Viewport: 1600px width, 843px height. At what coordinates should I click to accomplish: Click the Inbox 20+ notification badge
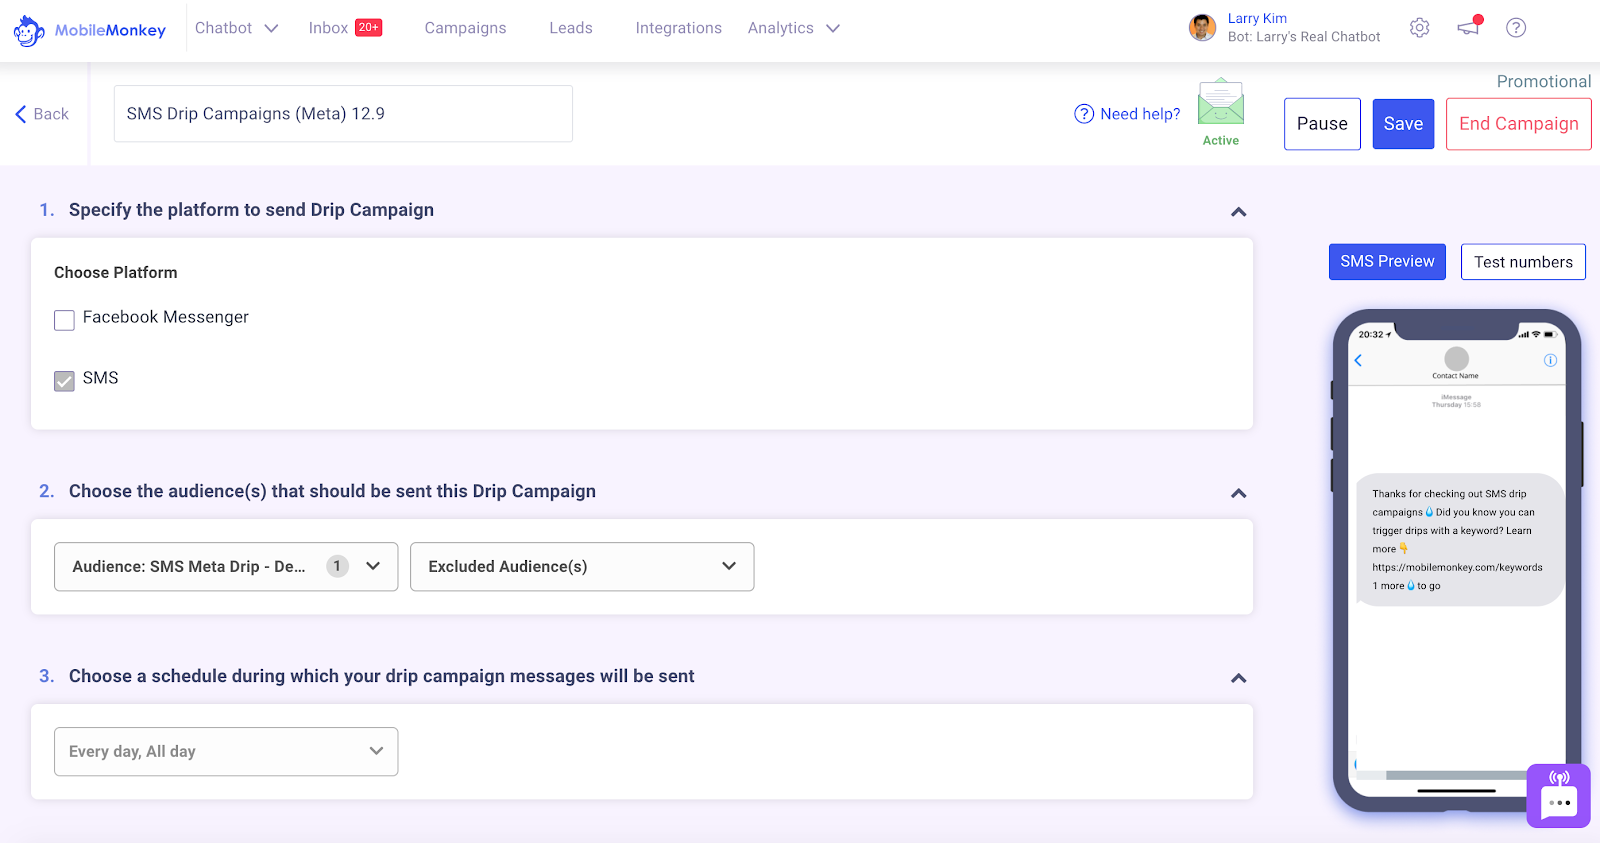tap(369, 28)
